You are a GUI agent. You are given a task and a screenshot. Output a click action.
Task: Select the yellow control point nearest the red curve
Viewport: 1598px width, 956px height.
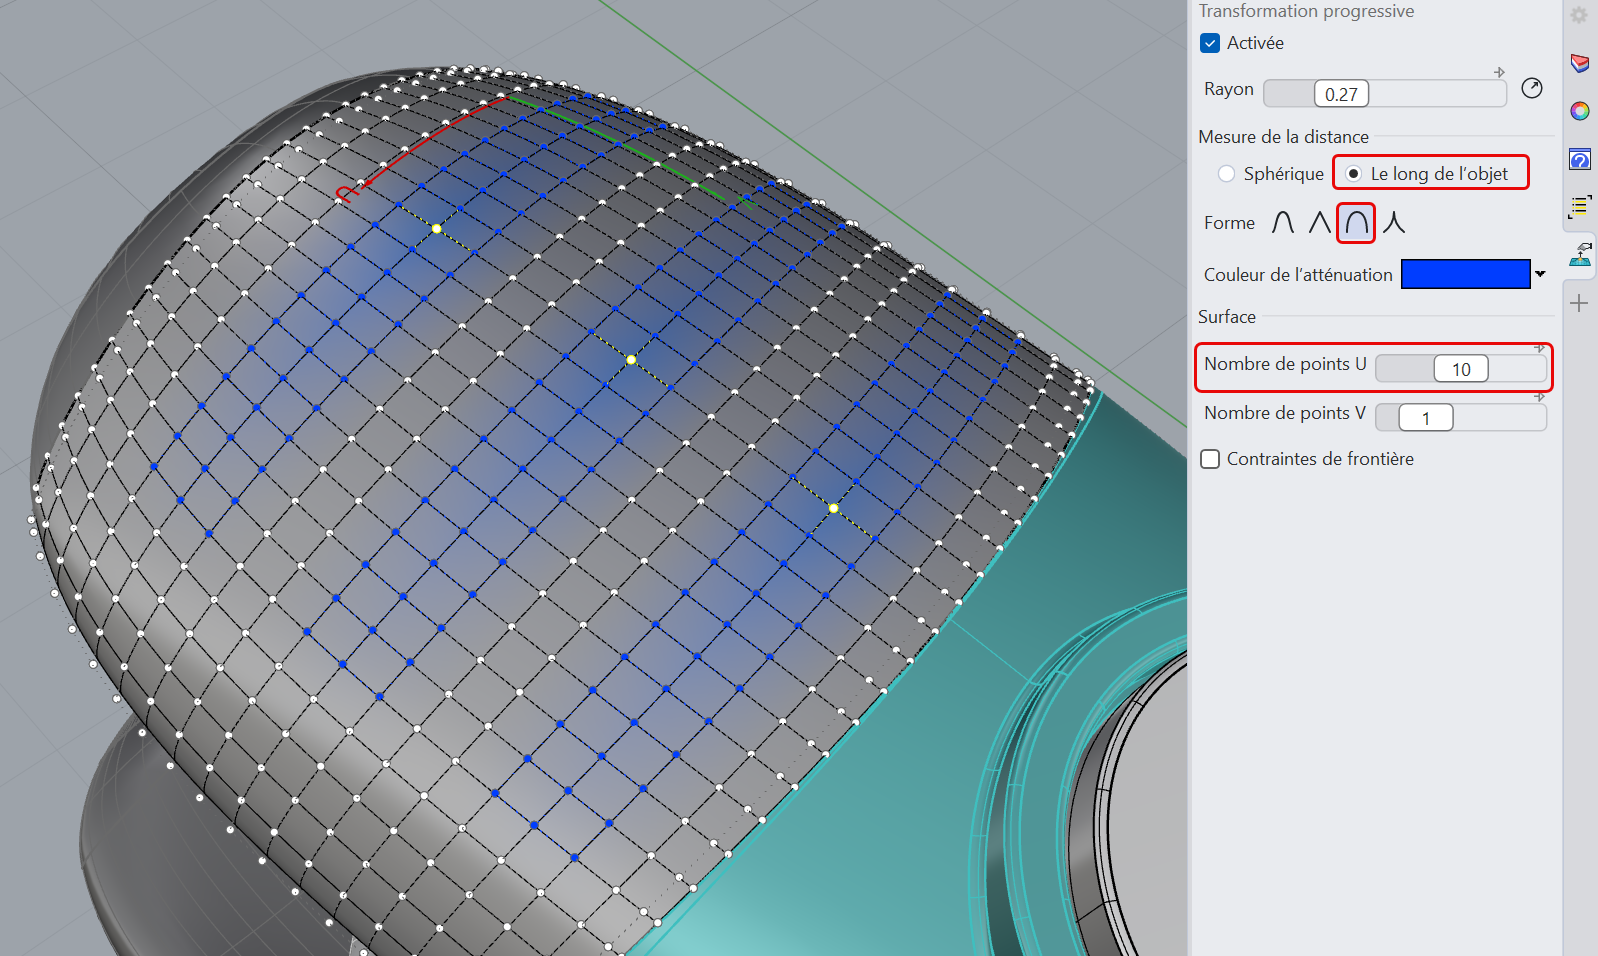pos(436,229)
